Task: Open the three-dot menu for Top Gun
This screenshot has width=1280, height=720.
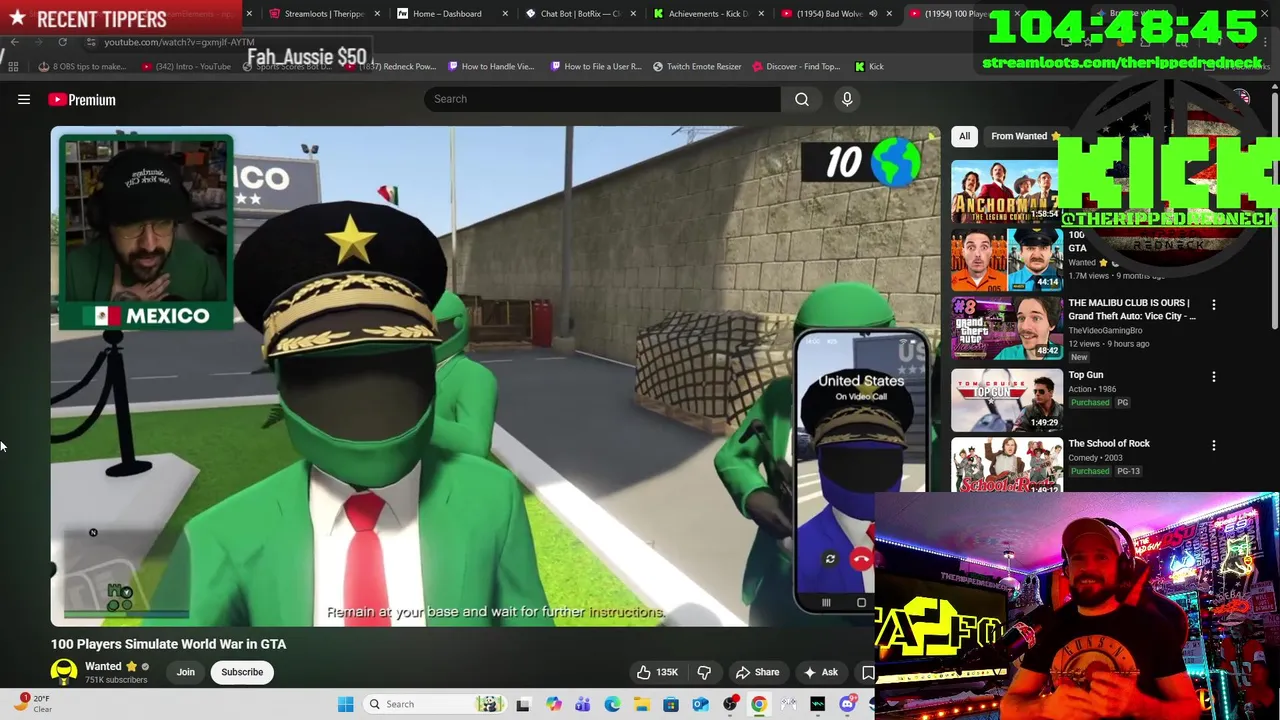Action: coord(1214,377)
